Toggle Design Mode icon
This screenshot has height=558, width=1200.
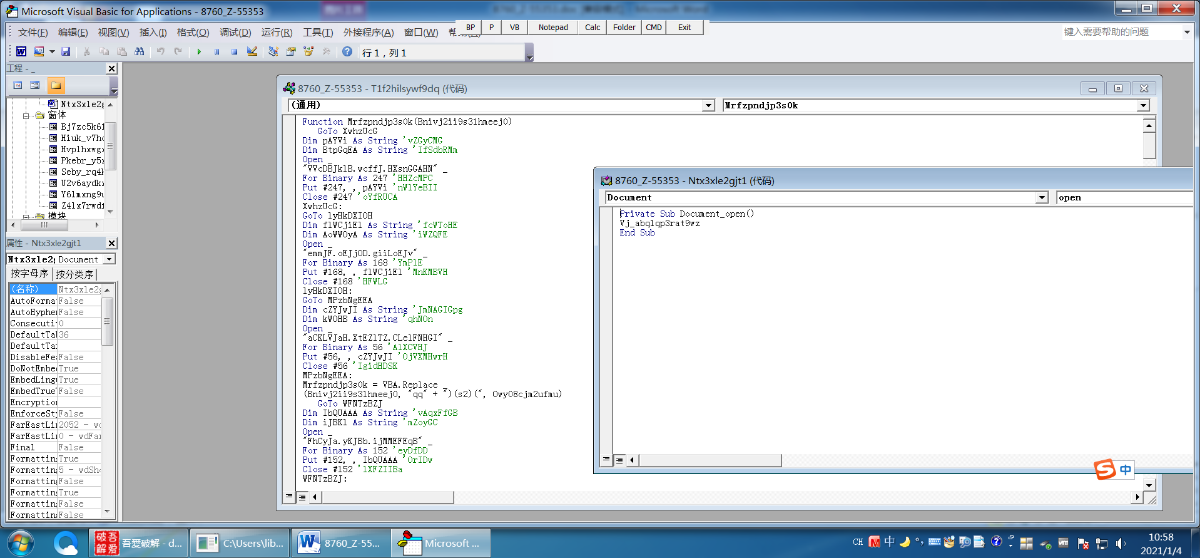(x=252, y=51)
